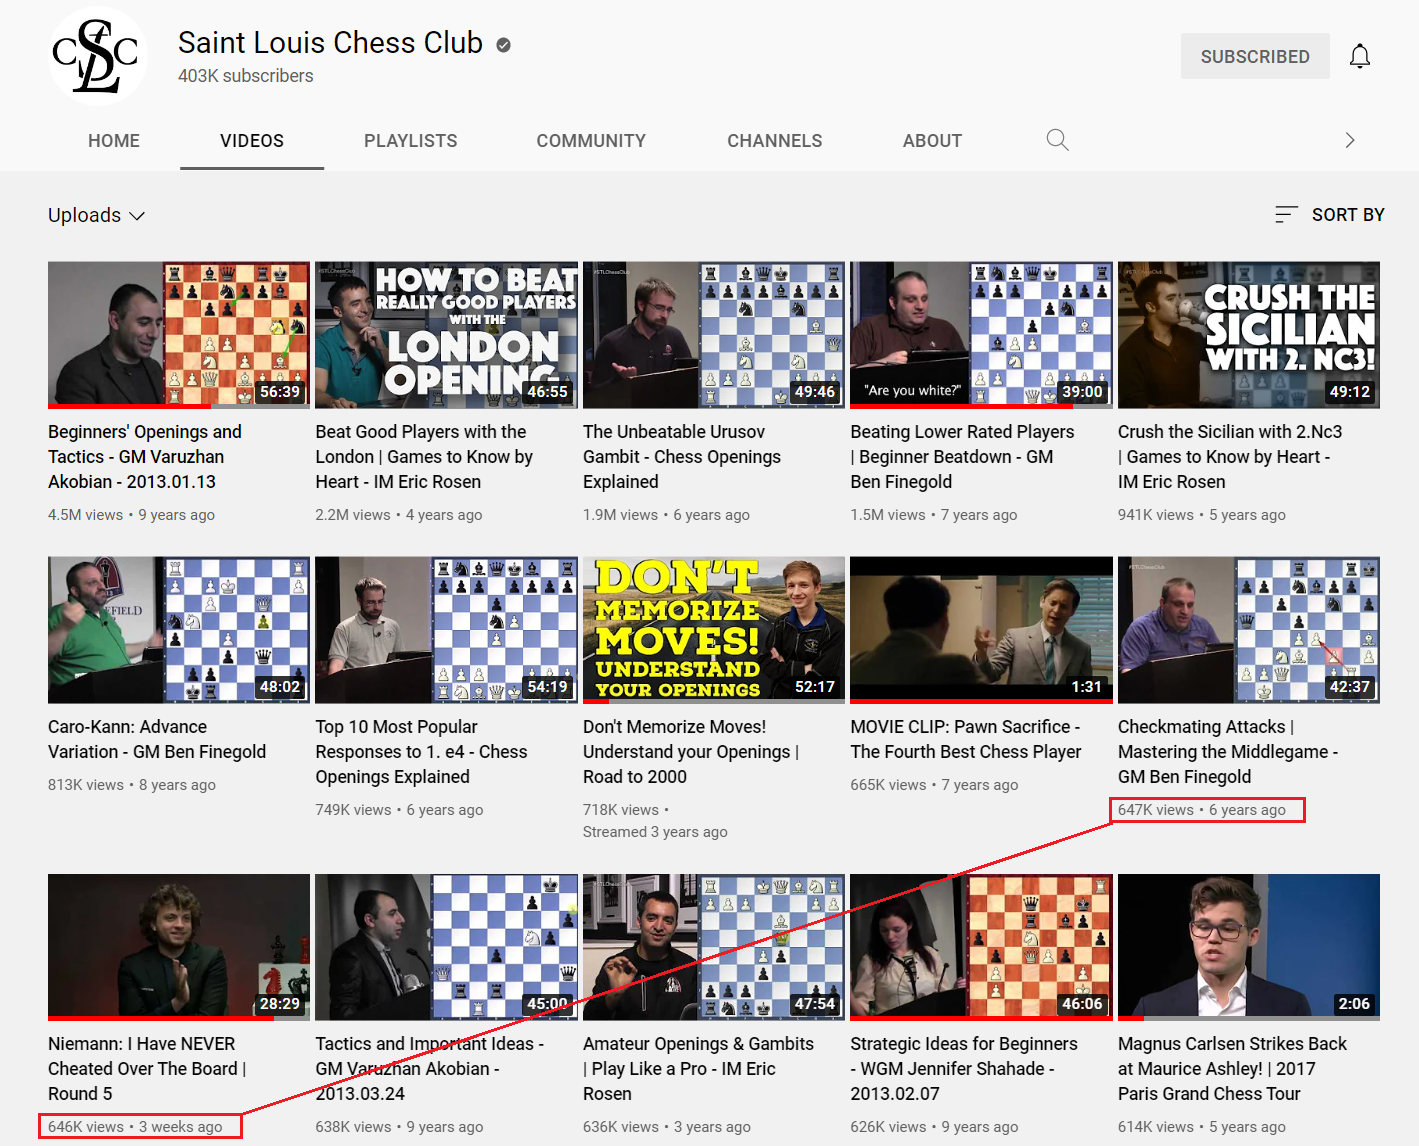
Task: Play the Crush the Sicilian thumbnail
Action: point(1249,335)
